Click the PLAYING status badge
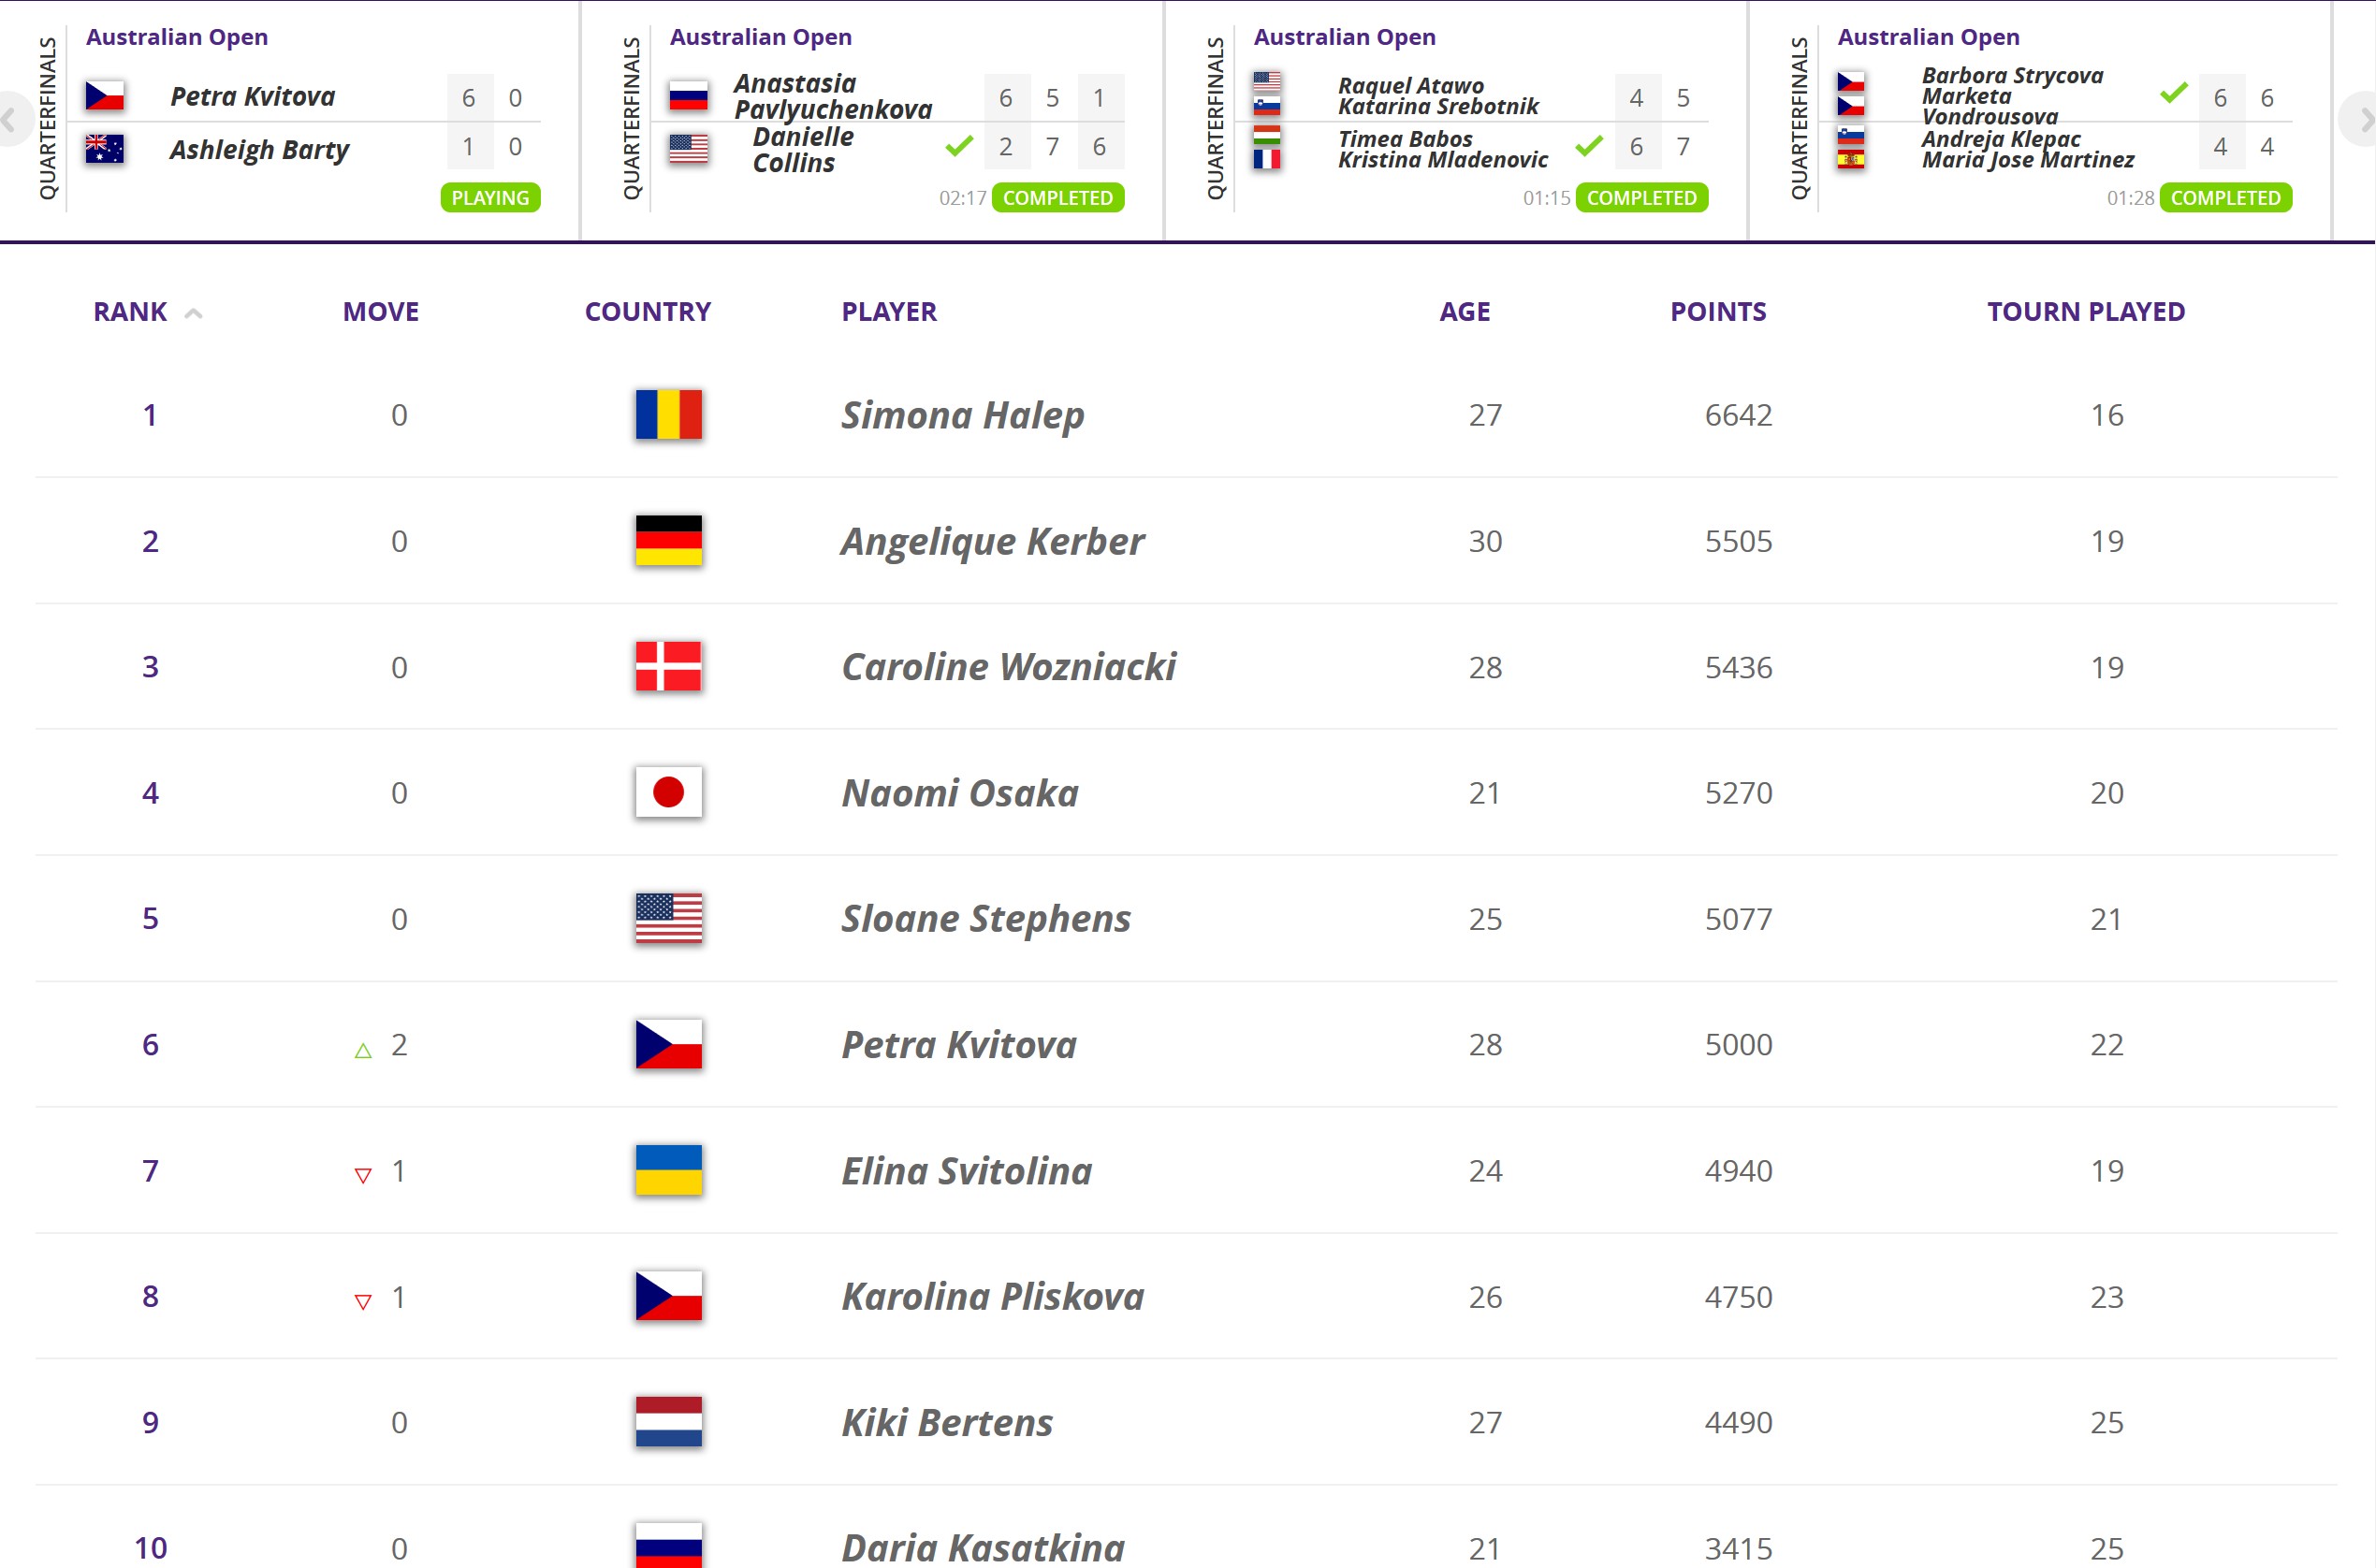The image size is (2376, 1568). (490, 198)
